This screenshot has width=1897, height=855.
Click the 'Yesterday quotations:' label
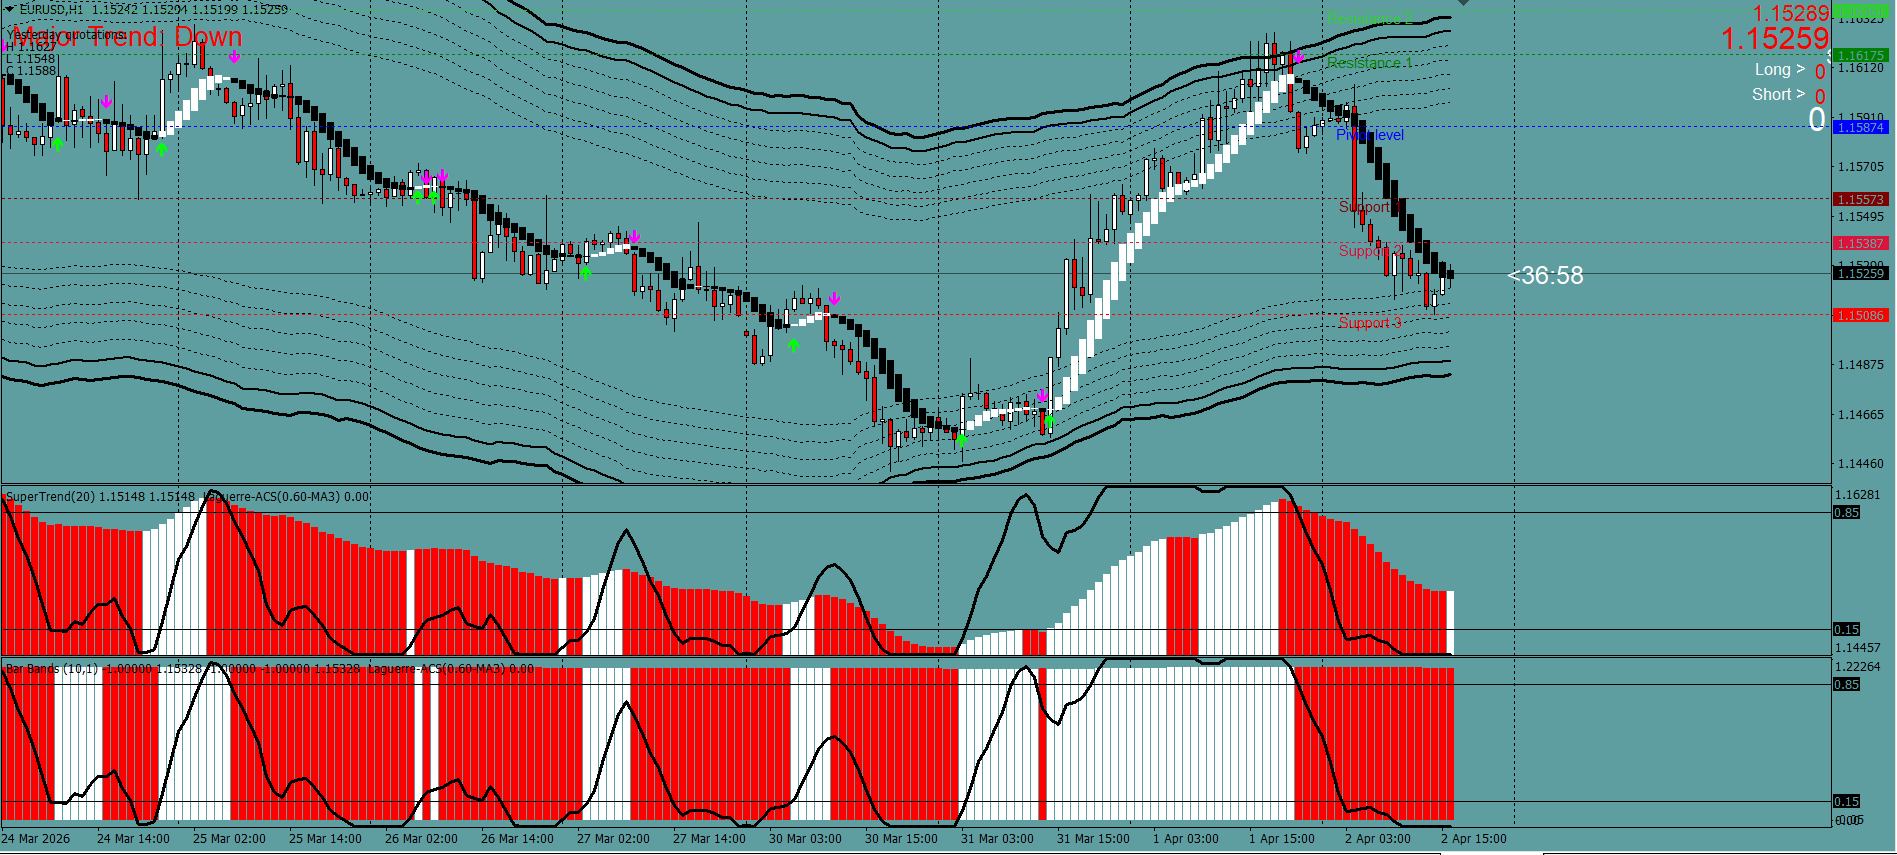point(66,34)
